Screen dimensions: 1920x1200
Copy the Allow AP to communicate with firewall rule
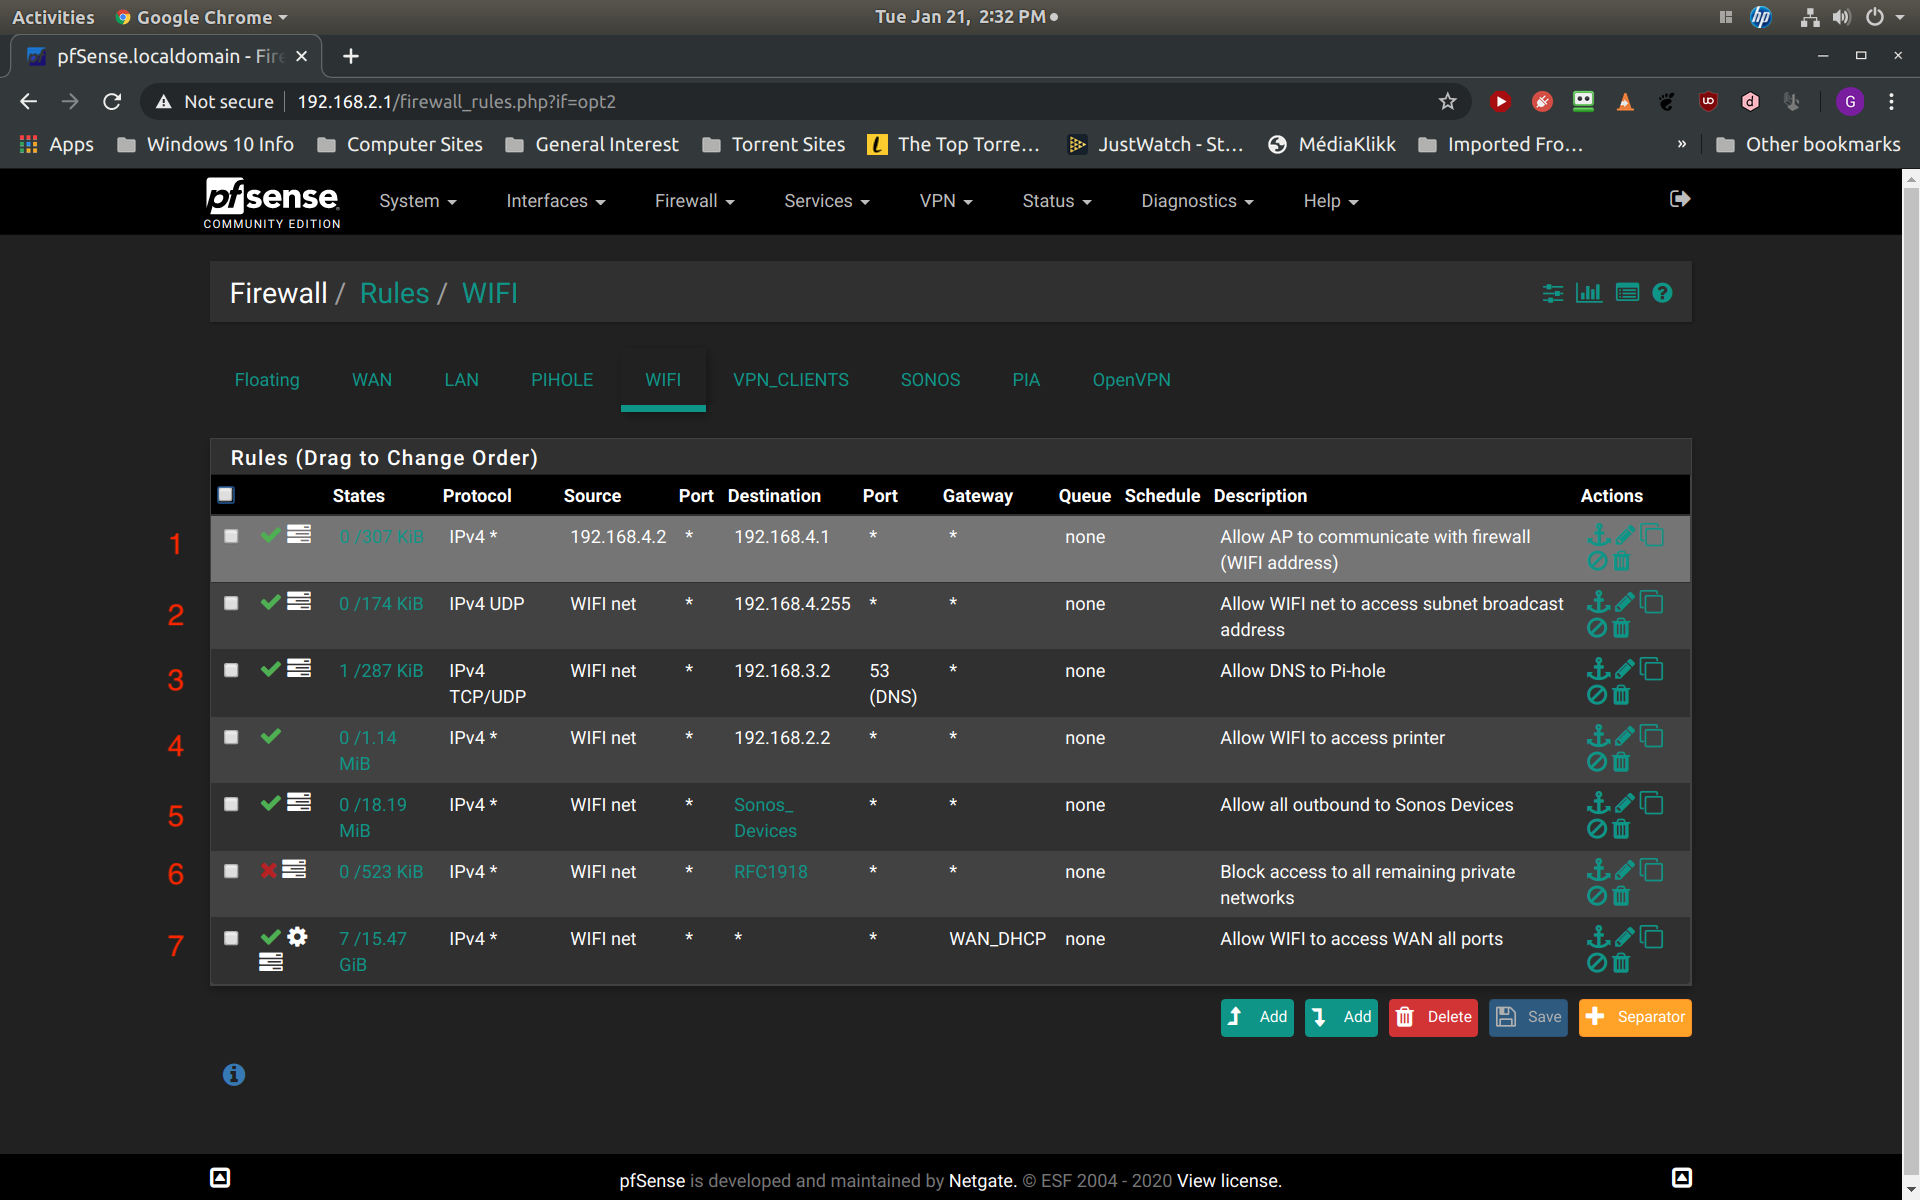pos(1652,535)
